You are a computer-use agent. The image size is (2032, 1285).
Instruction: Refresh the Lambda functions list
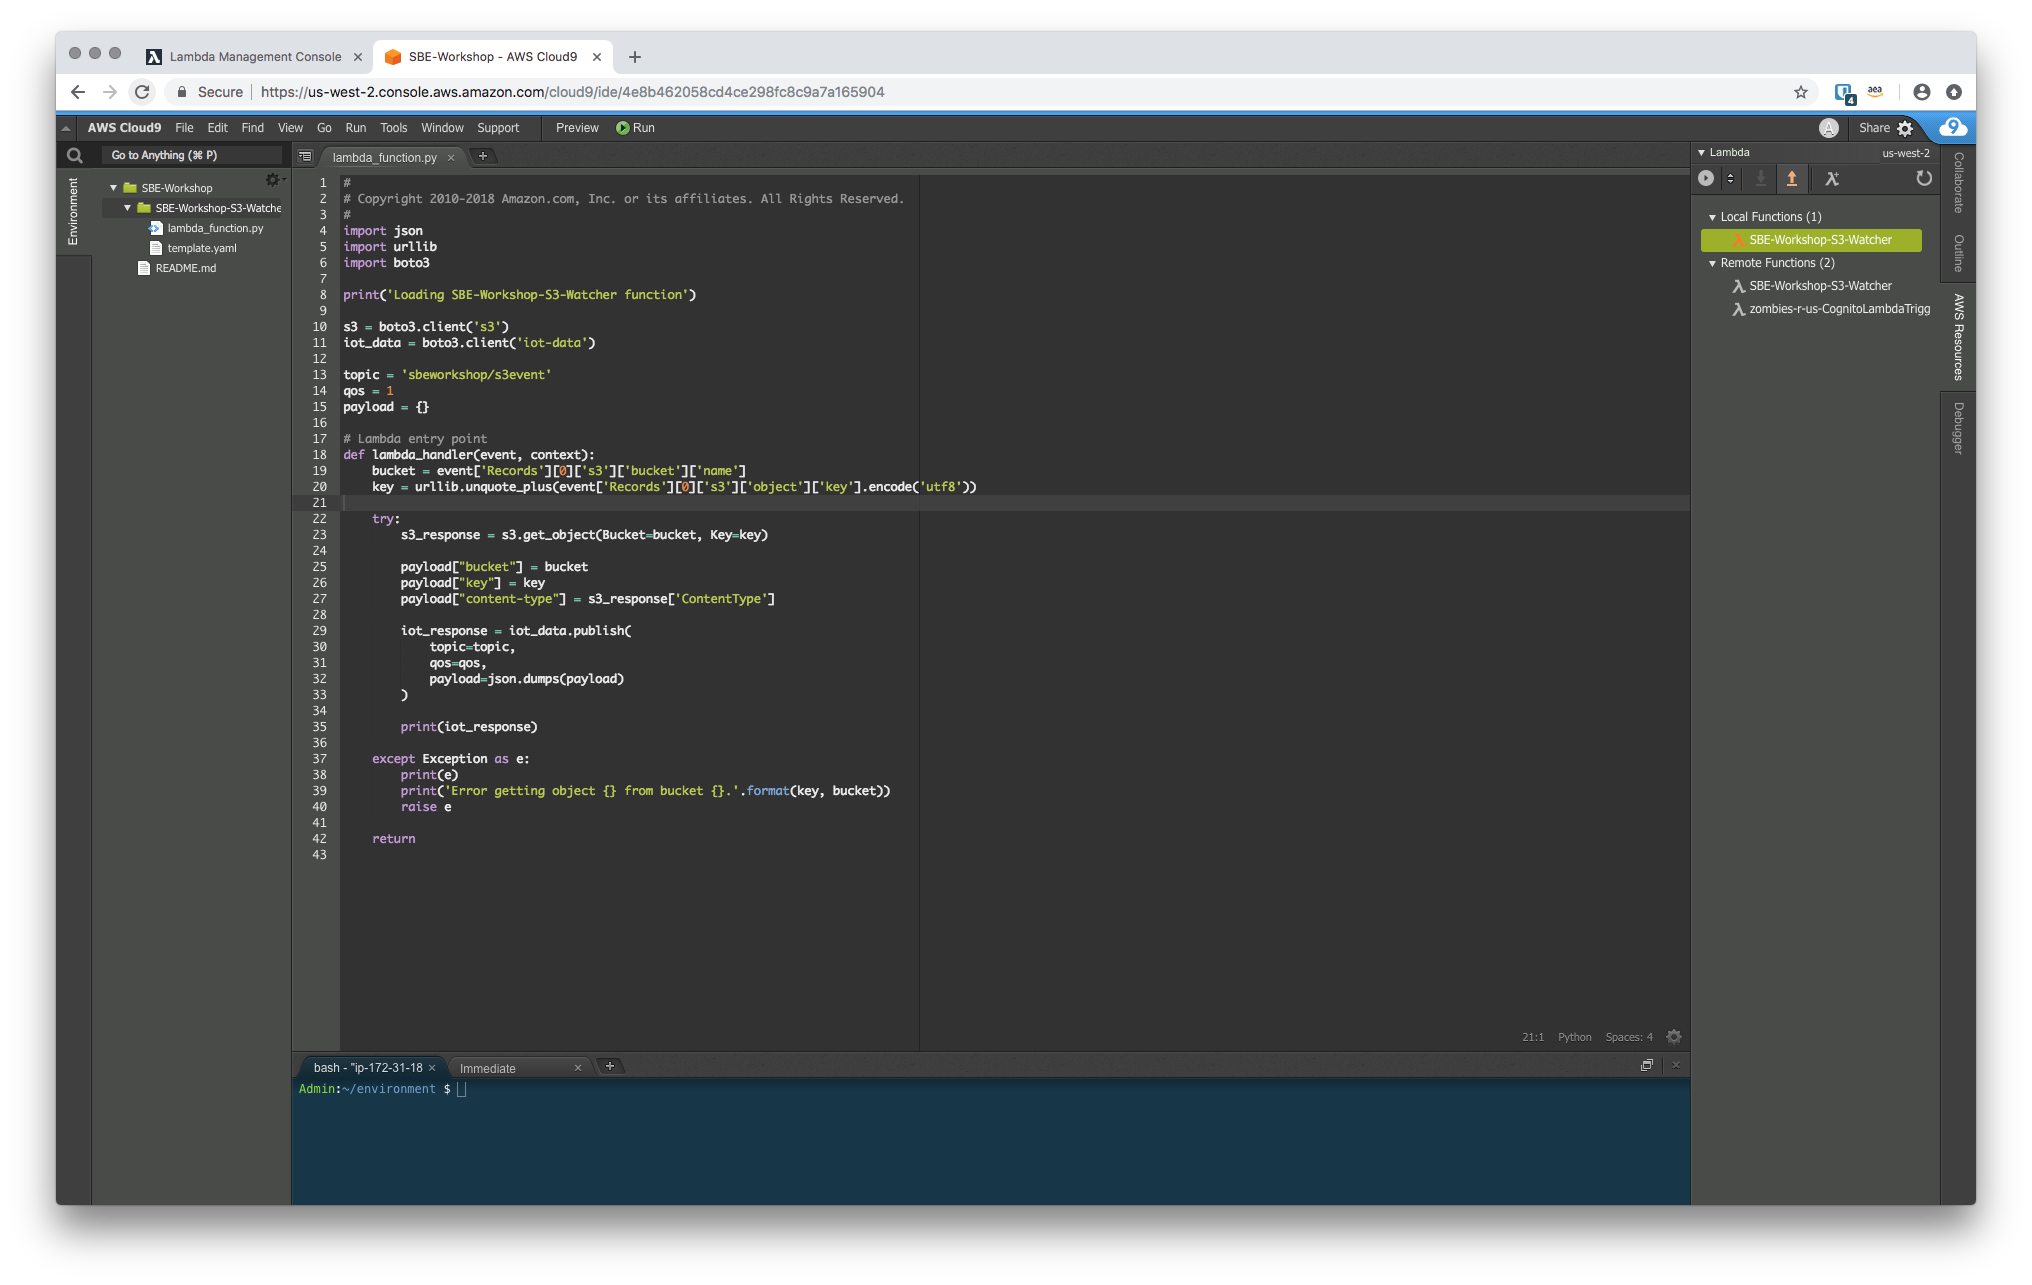pos(1924,178)
